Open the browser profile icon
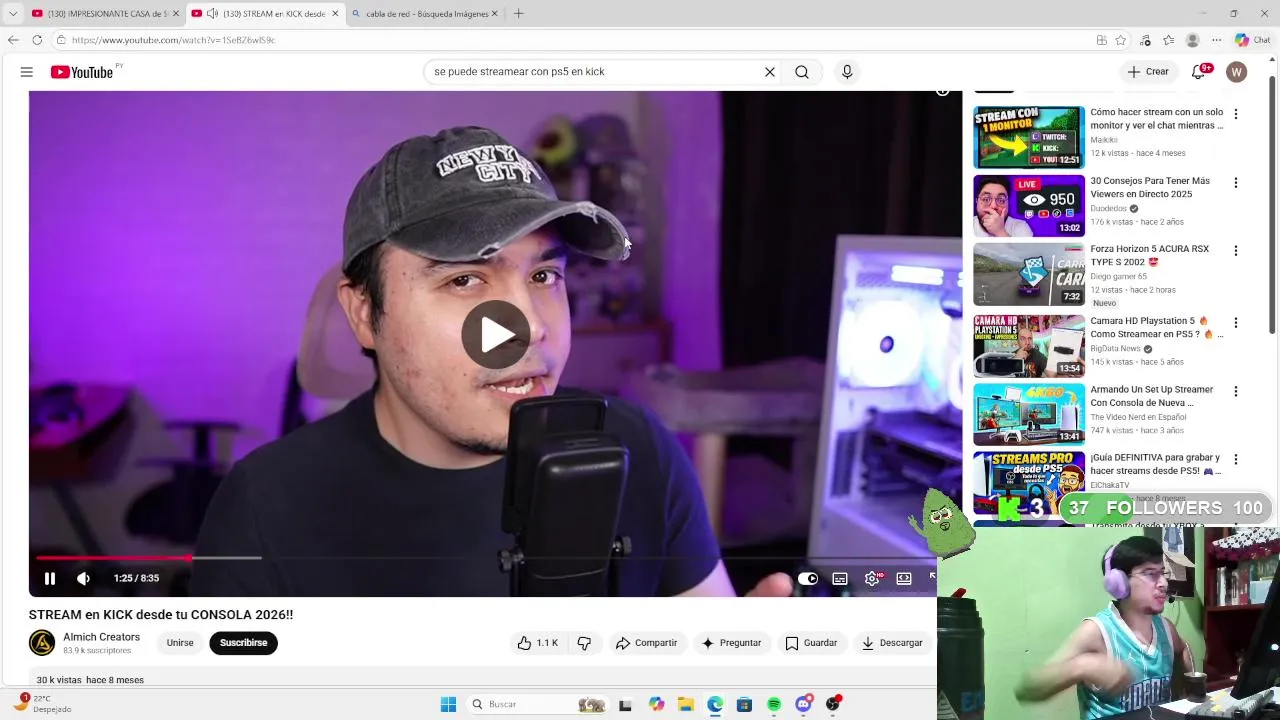This screenshot has width=1280, height=720. [x=1192, y=40]
